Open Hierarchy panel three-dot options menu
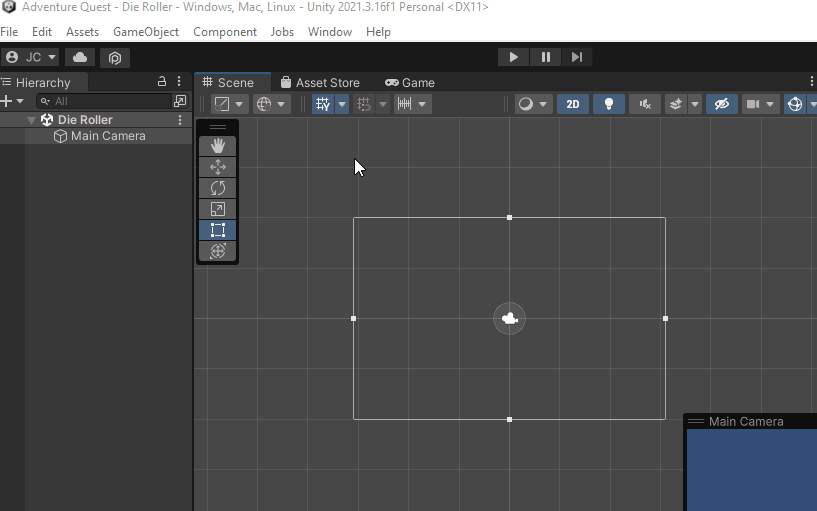The width and height of the screenshot is (817, 511). tap(179, 81)
